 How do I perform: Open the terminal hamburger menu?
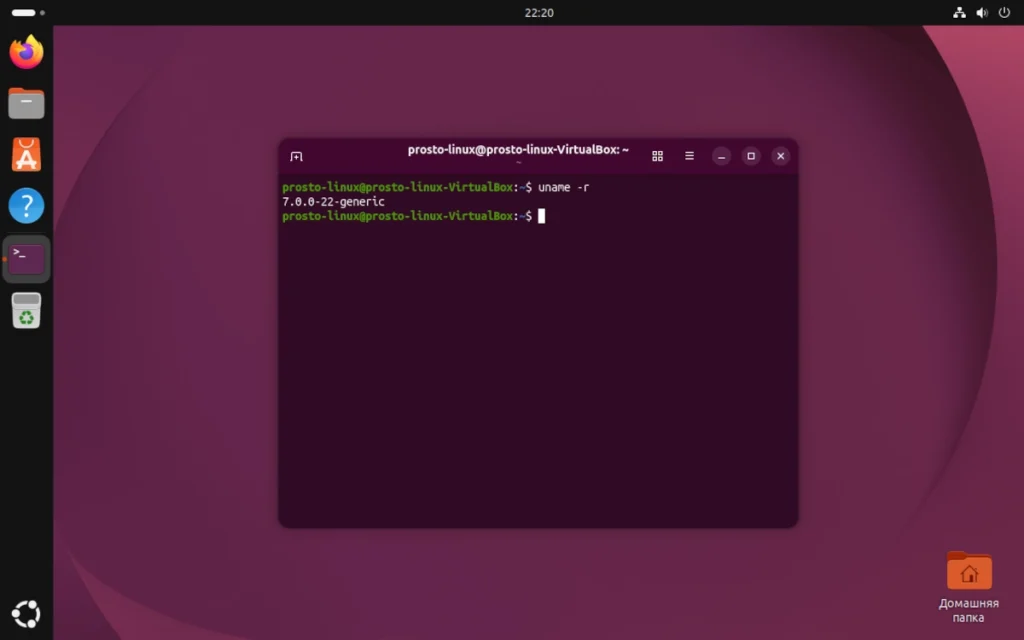(689, 156)
